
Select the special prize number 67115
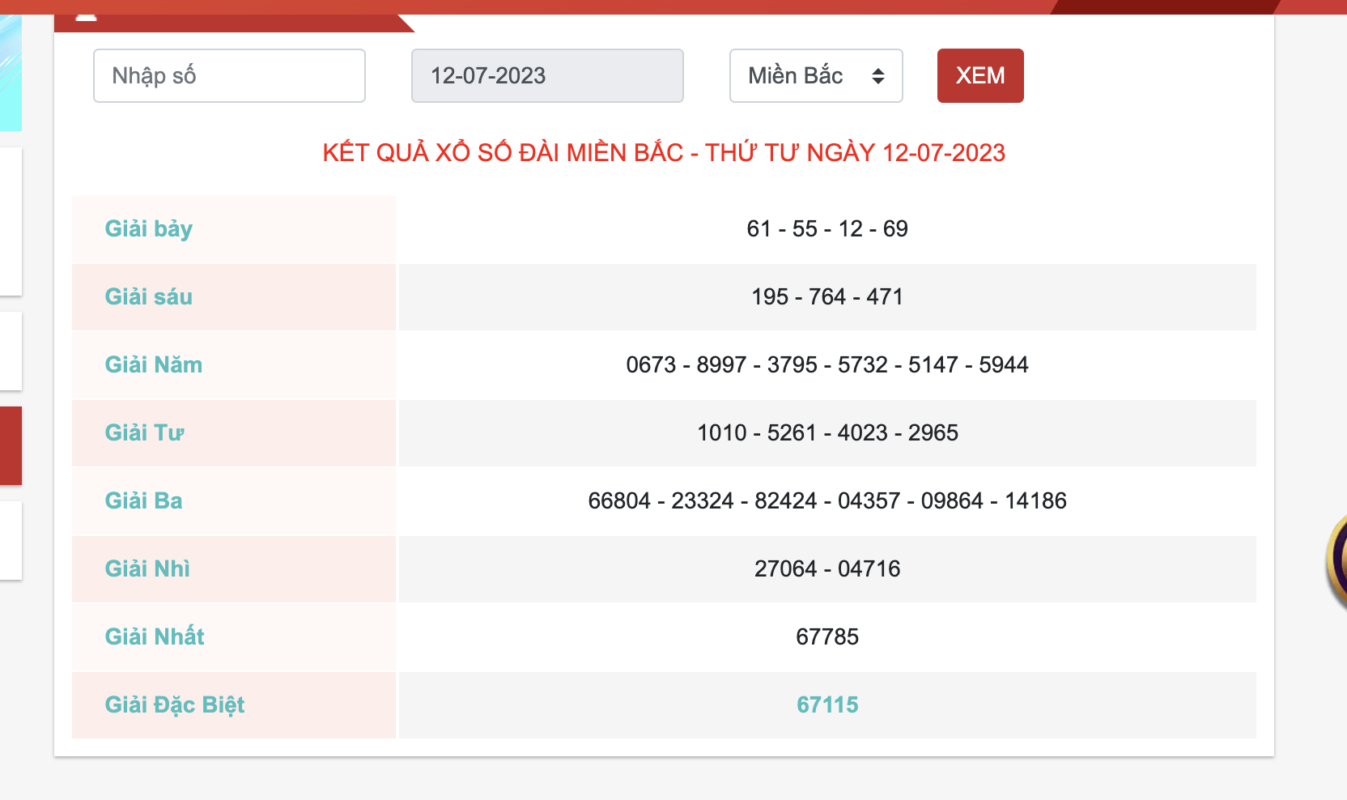827,705
